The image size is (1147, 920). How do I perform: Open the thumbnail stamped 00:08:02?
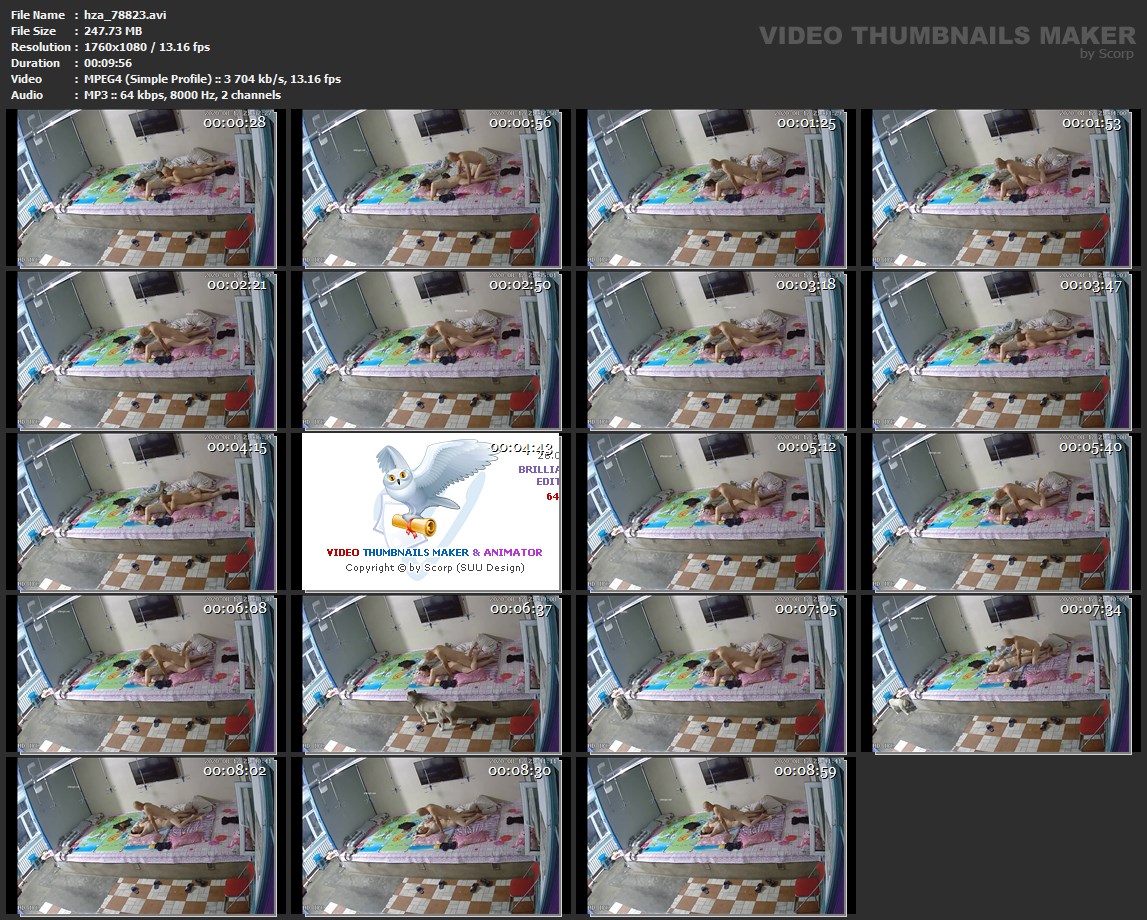146,836
